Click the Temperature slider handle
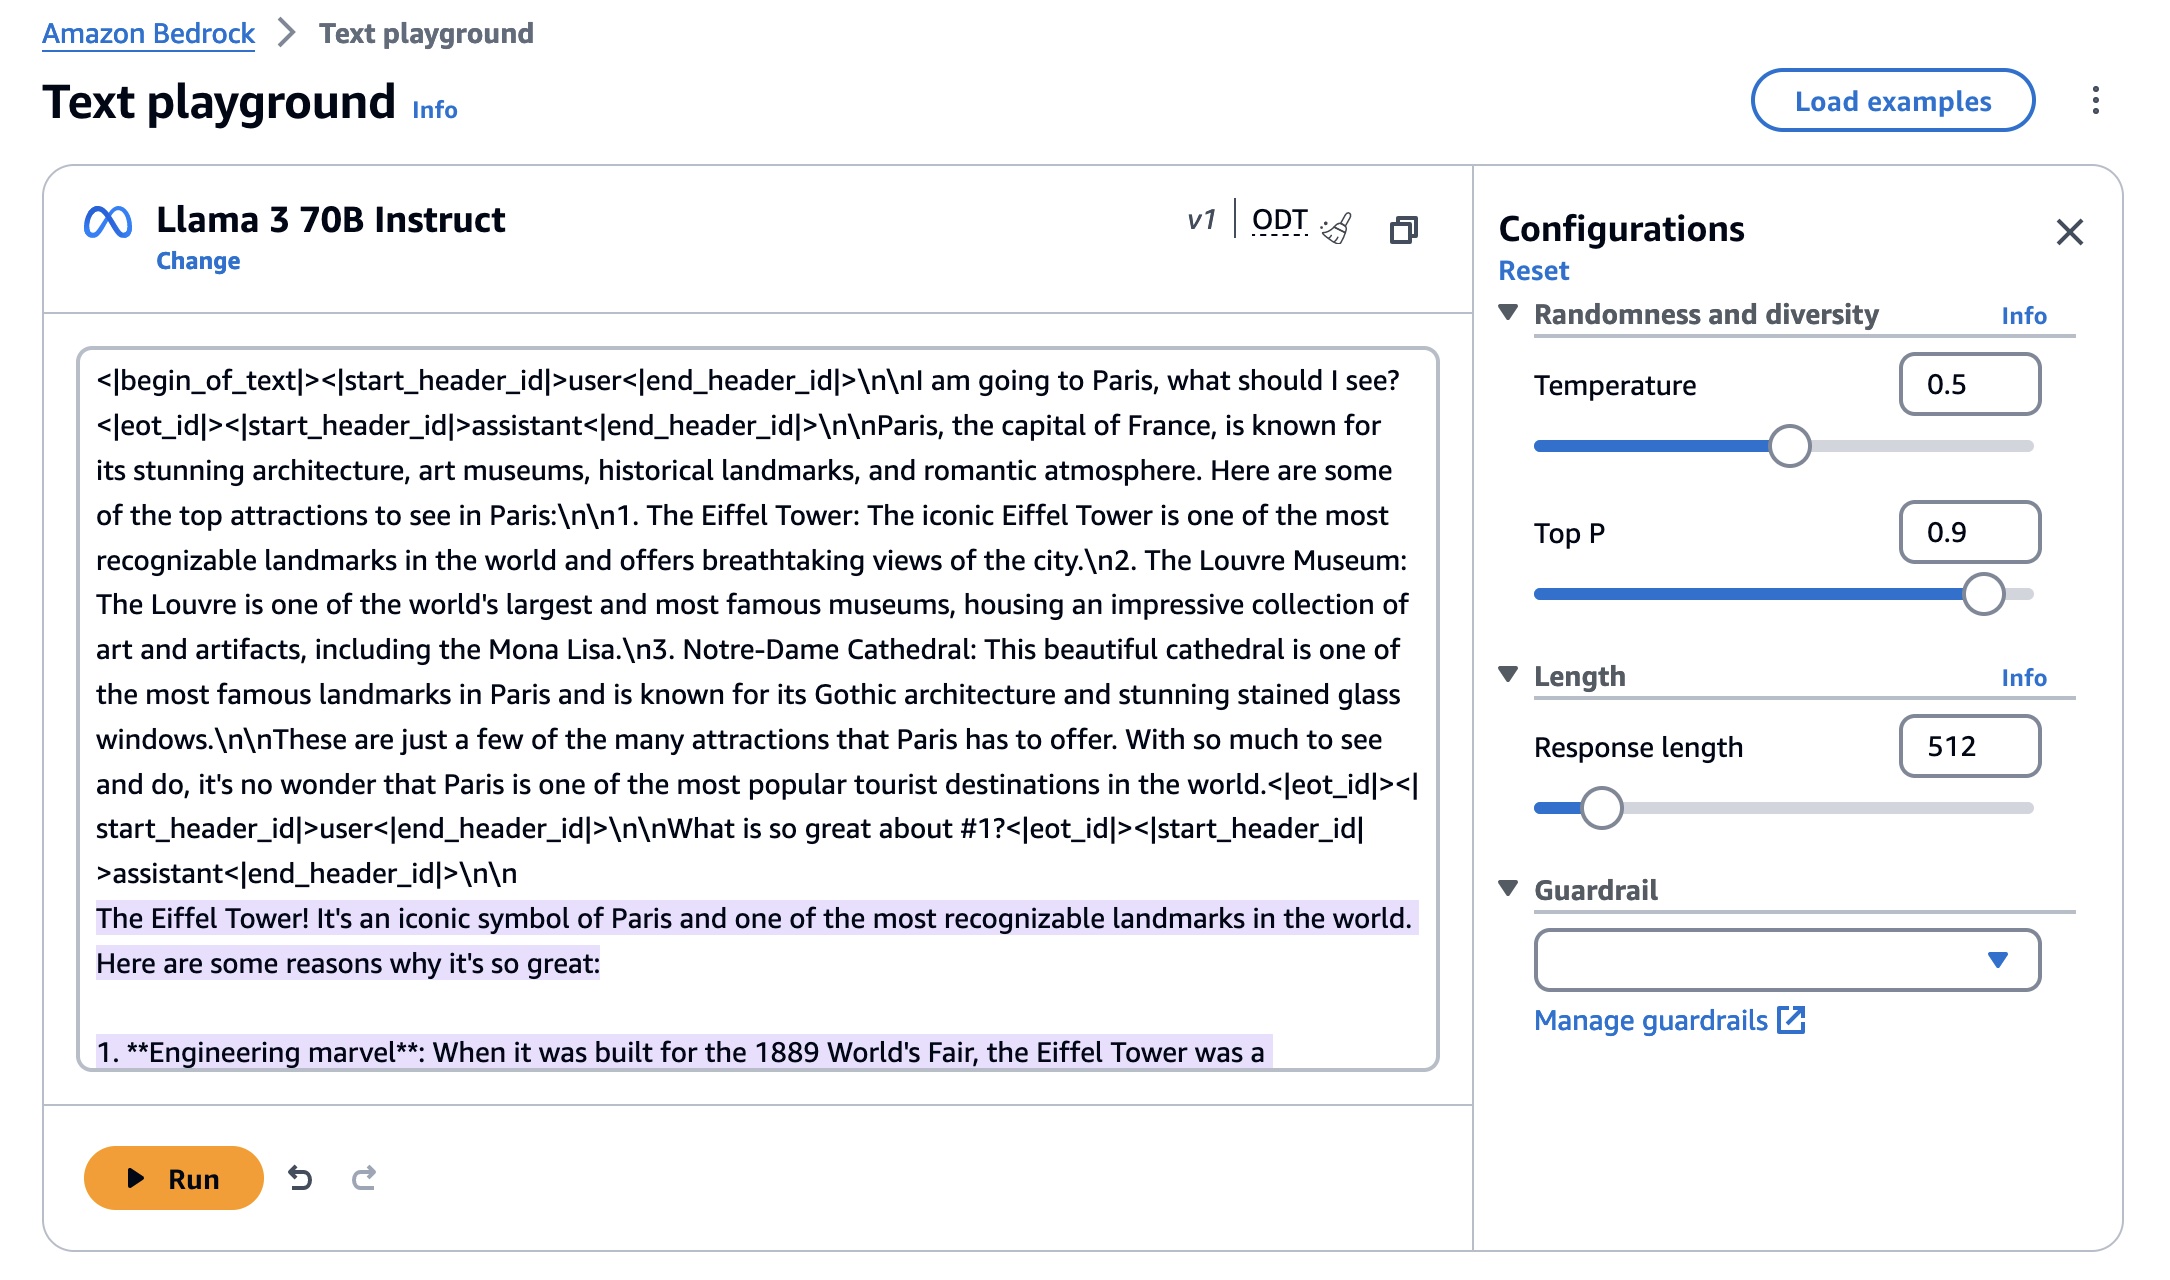Image resolution: width=2170 pixels, height=1280 pixels. point(1789,446)
